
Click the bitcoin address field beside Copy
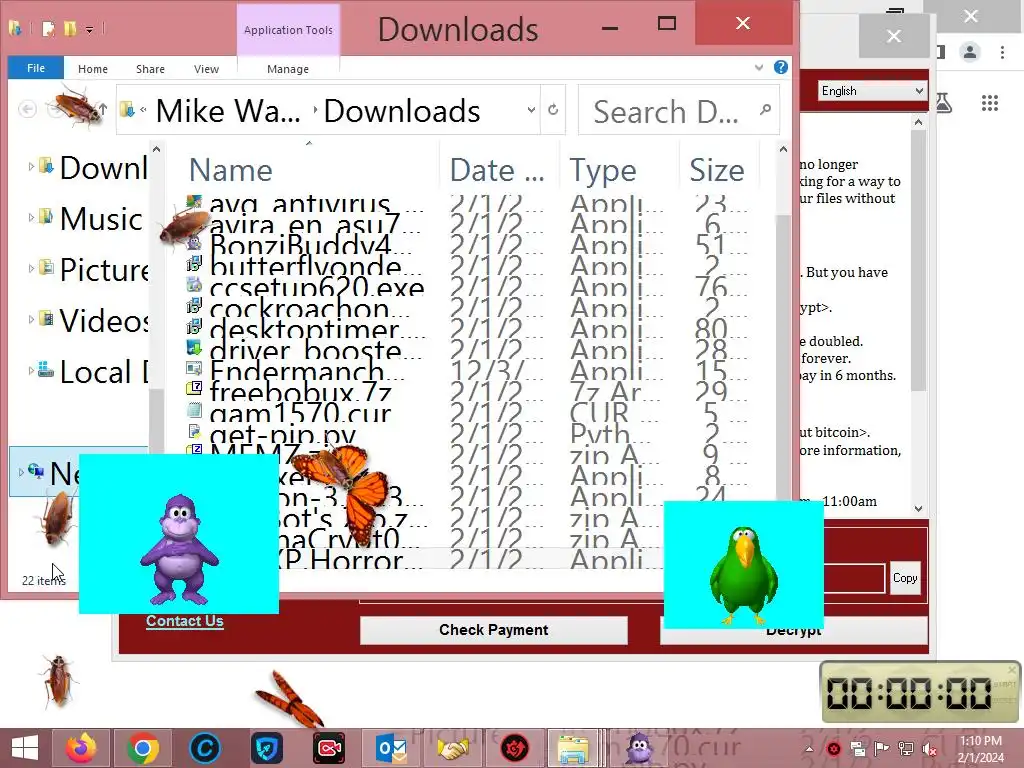854,579
